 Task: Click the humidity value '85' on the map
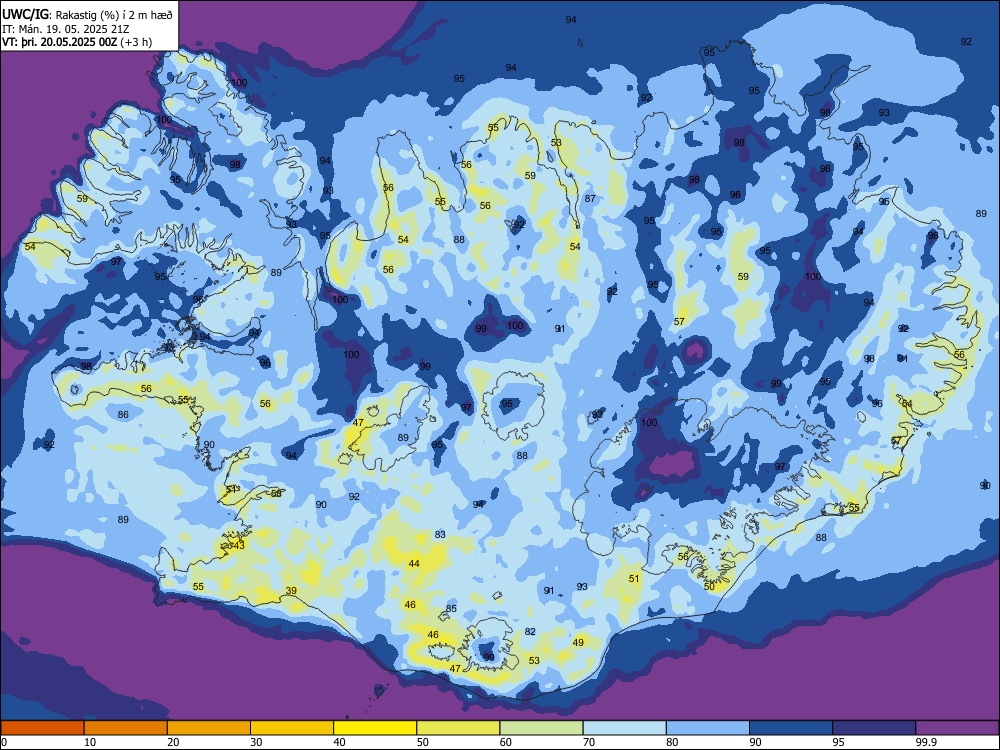452,608
